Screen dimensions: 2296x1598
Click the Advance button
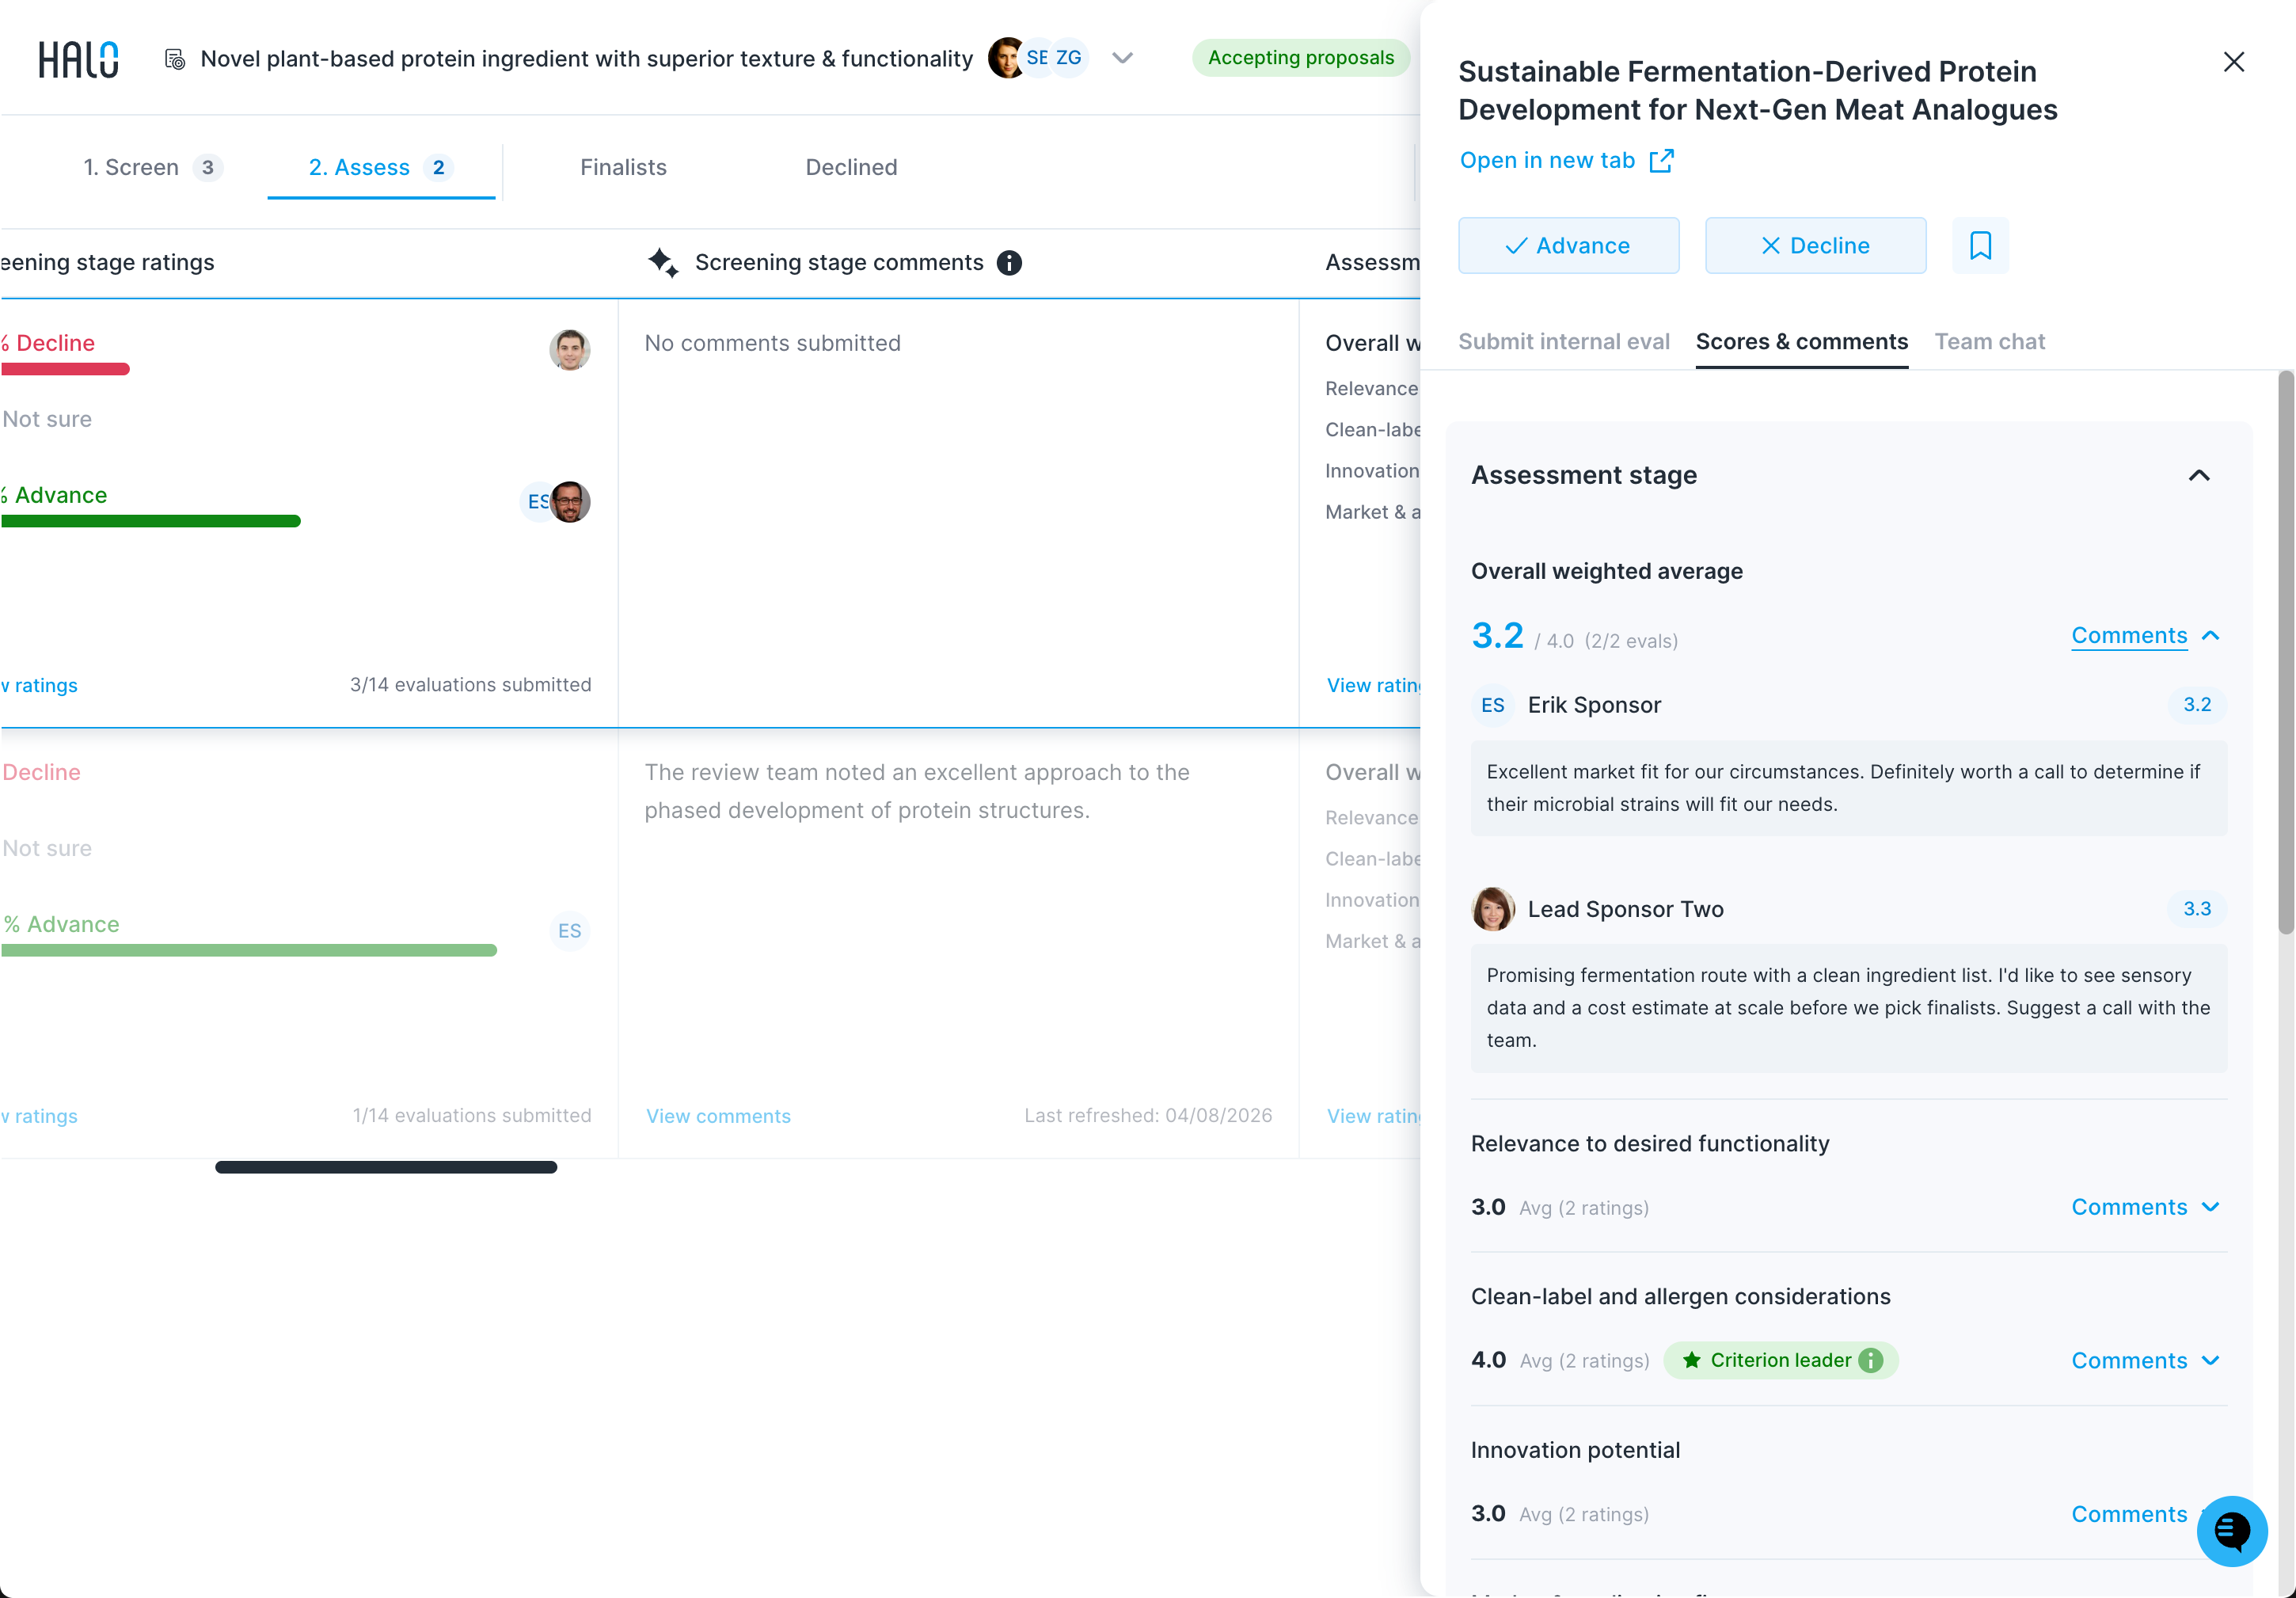(1568, 246)
